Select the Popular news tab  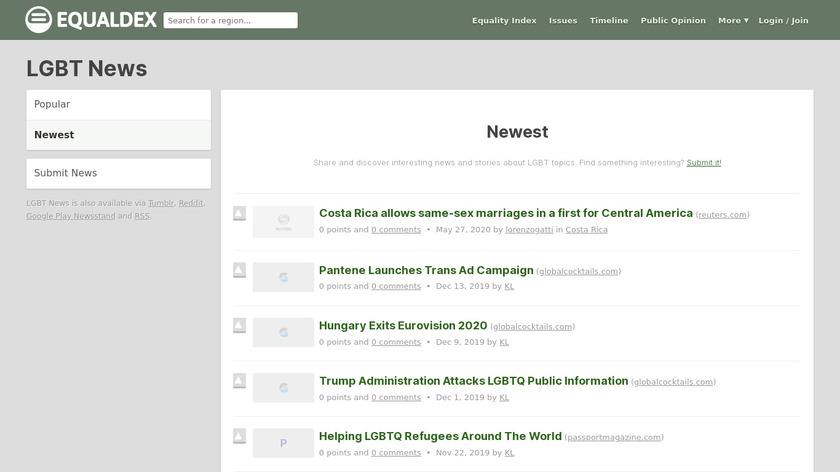[118, 104]
